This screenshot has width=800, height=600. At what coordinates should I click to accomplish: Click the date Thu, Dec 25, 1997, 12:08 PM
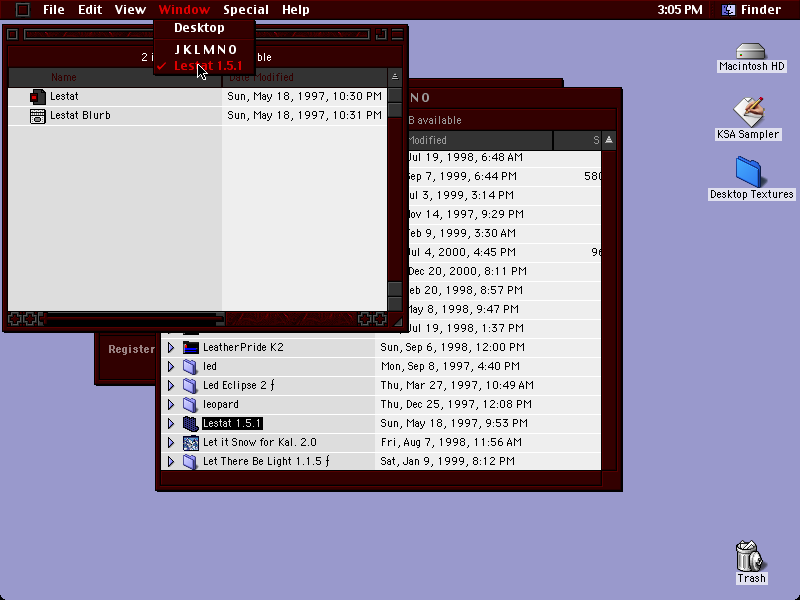click(456, 404)
